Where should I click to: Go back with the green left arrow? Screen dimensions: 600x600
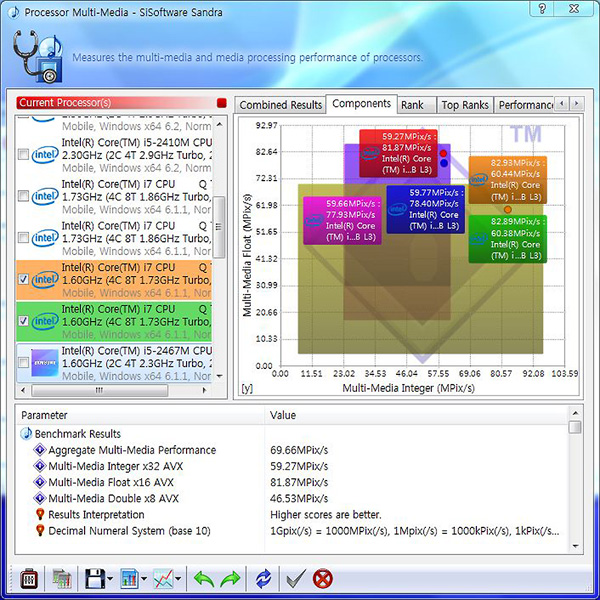pyautogui.click(x=204, y=579)
